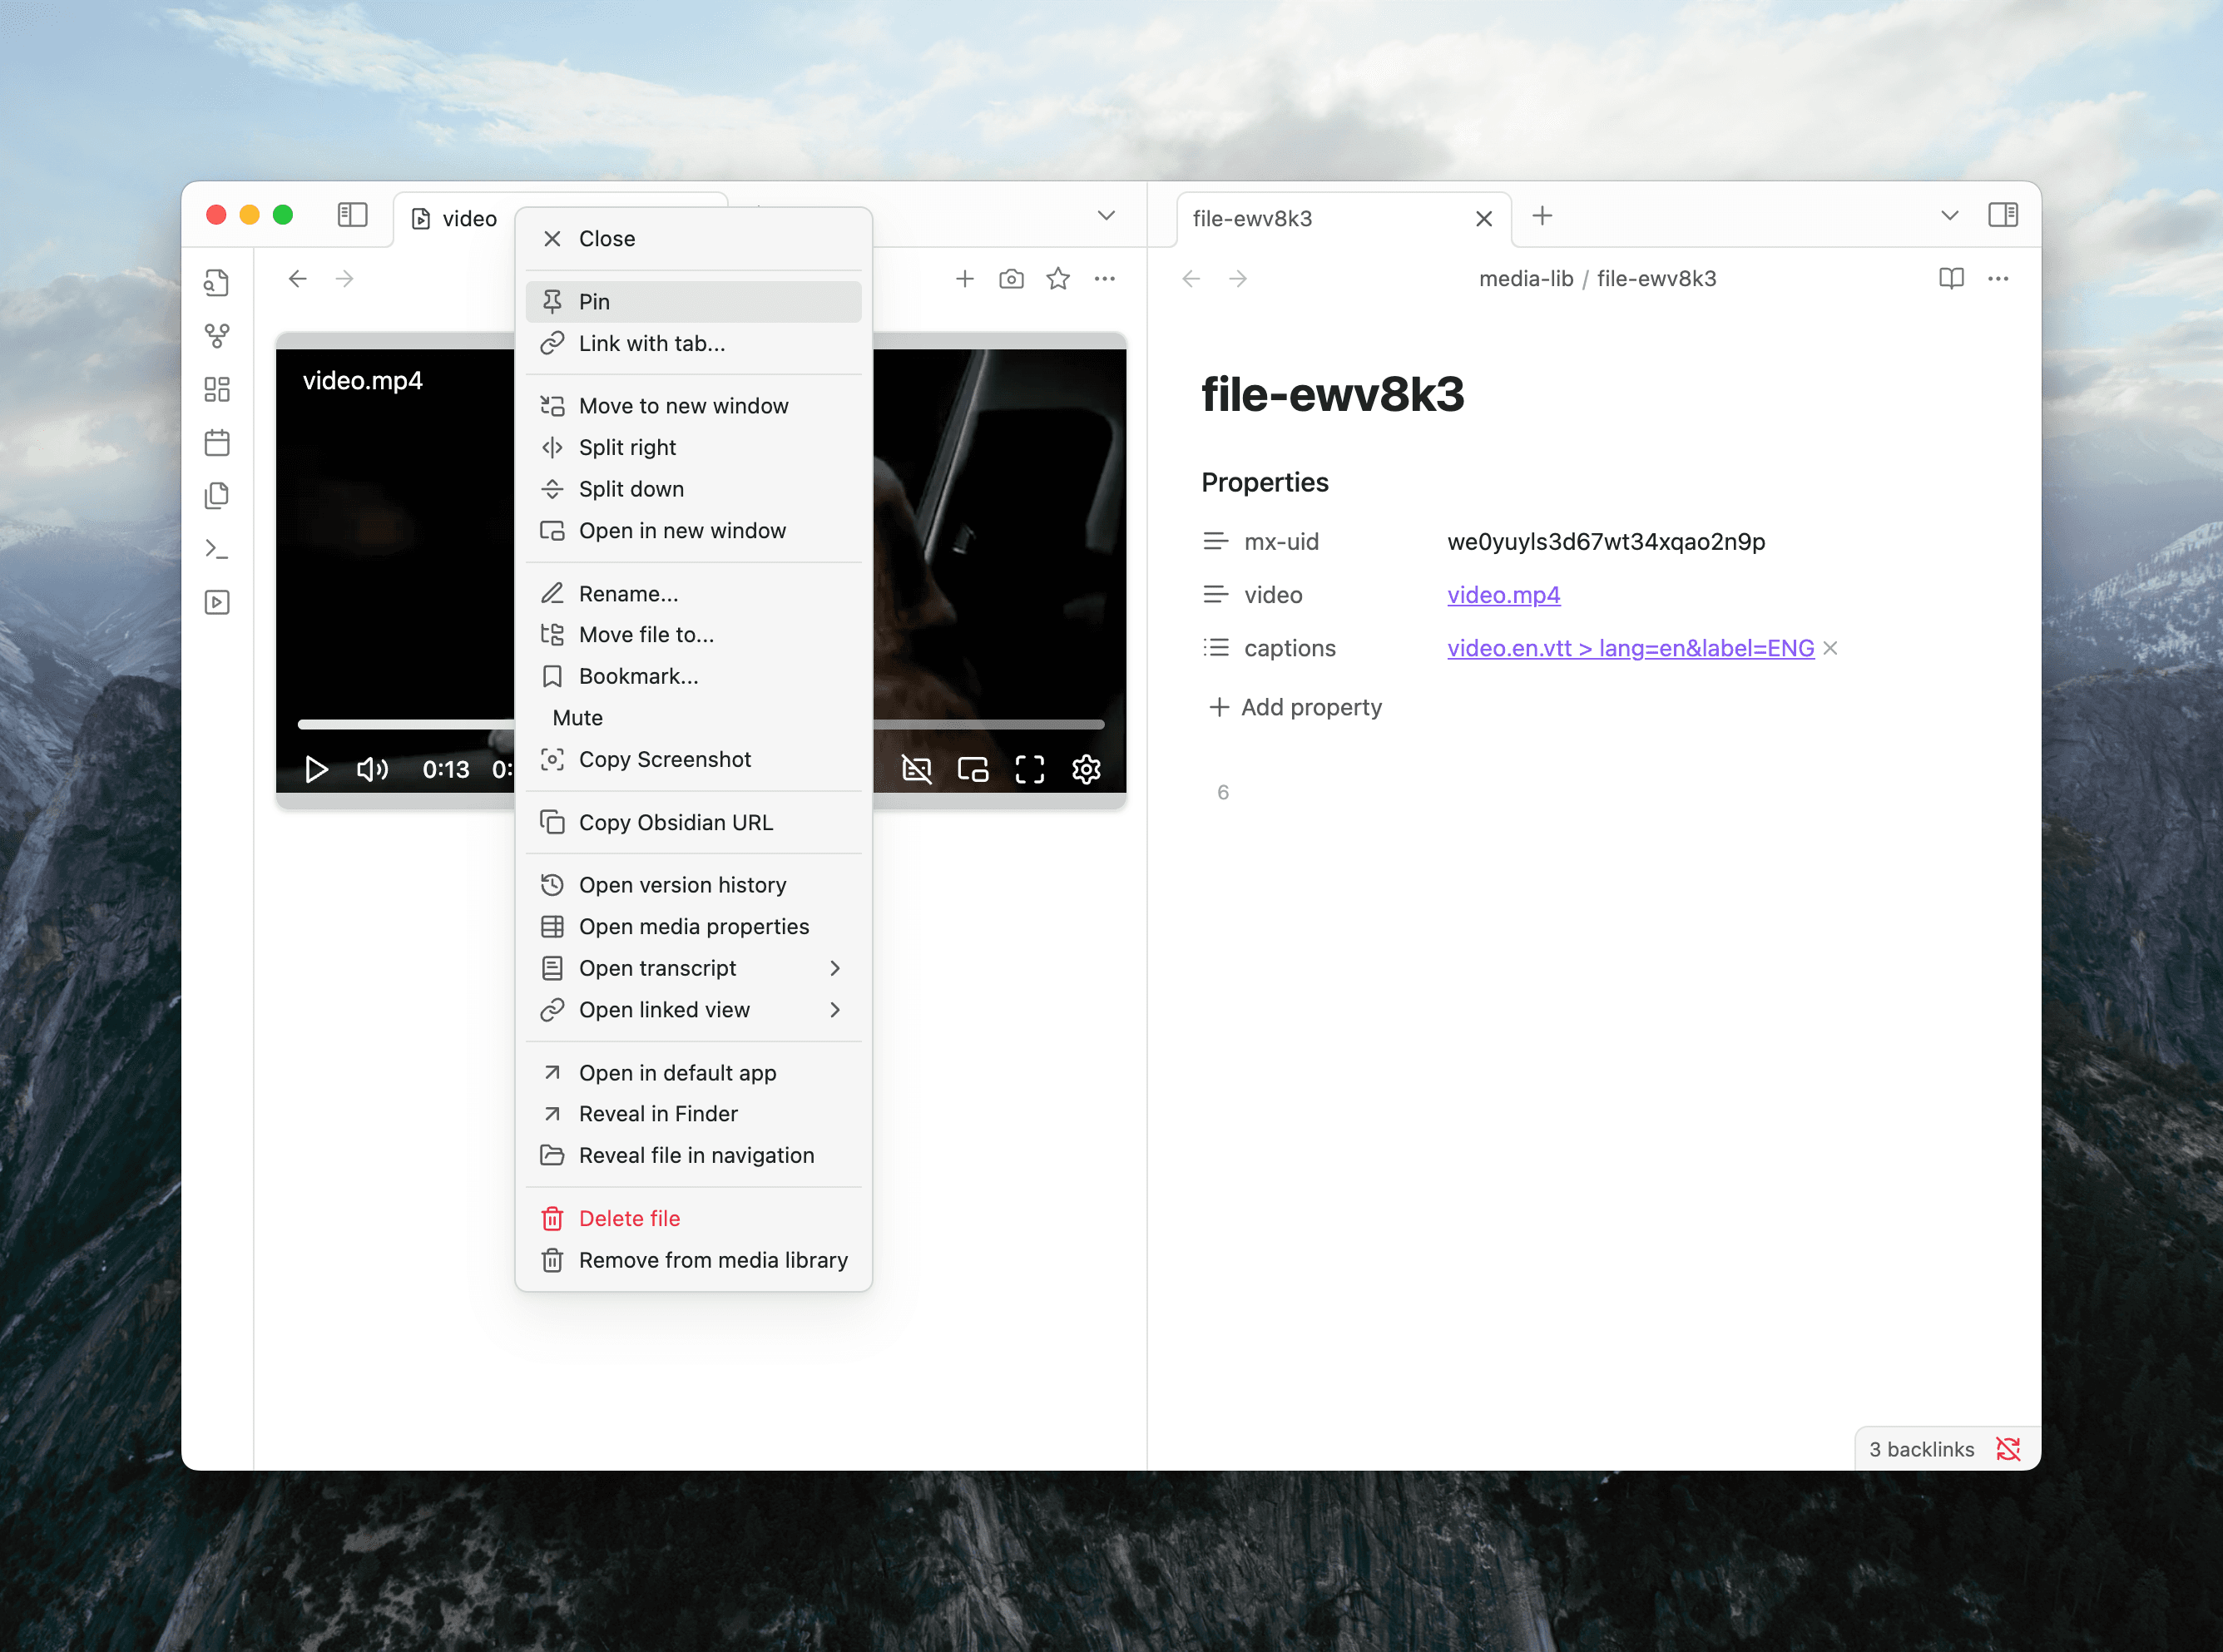Open the command palette terminal icon
The height and width of the screenshot is (1652, 2223).
(217, 549)
